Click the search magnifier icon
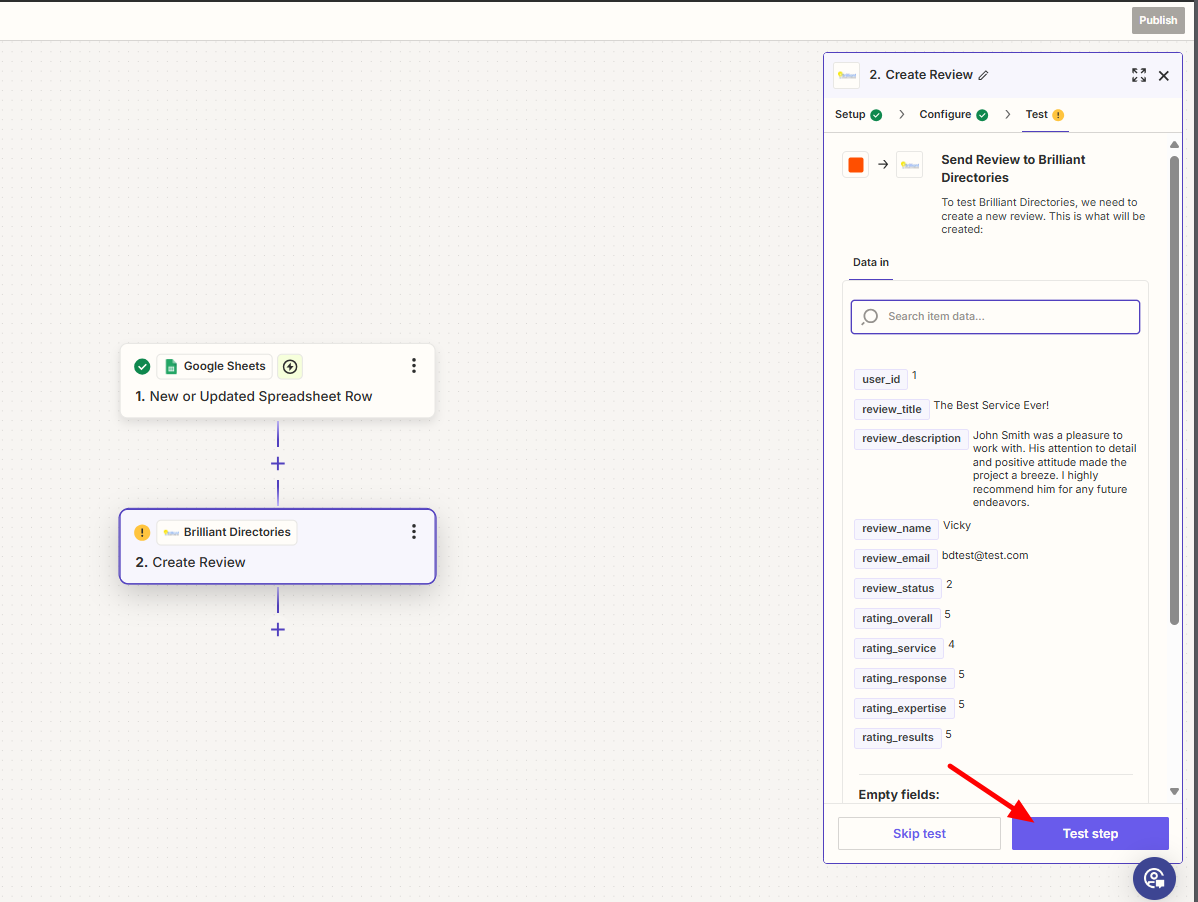This screenshot has height=902, width=1198. [869, 316]
